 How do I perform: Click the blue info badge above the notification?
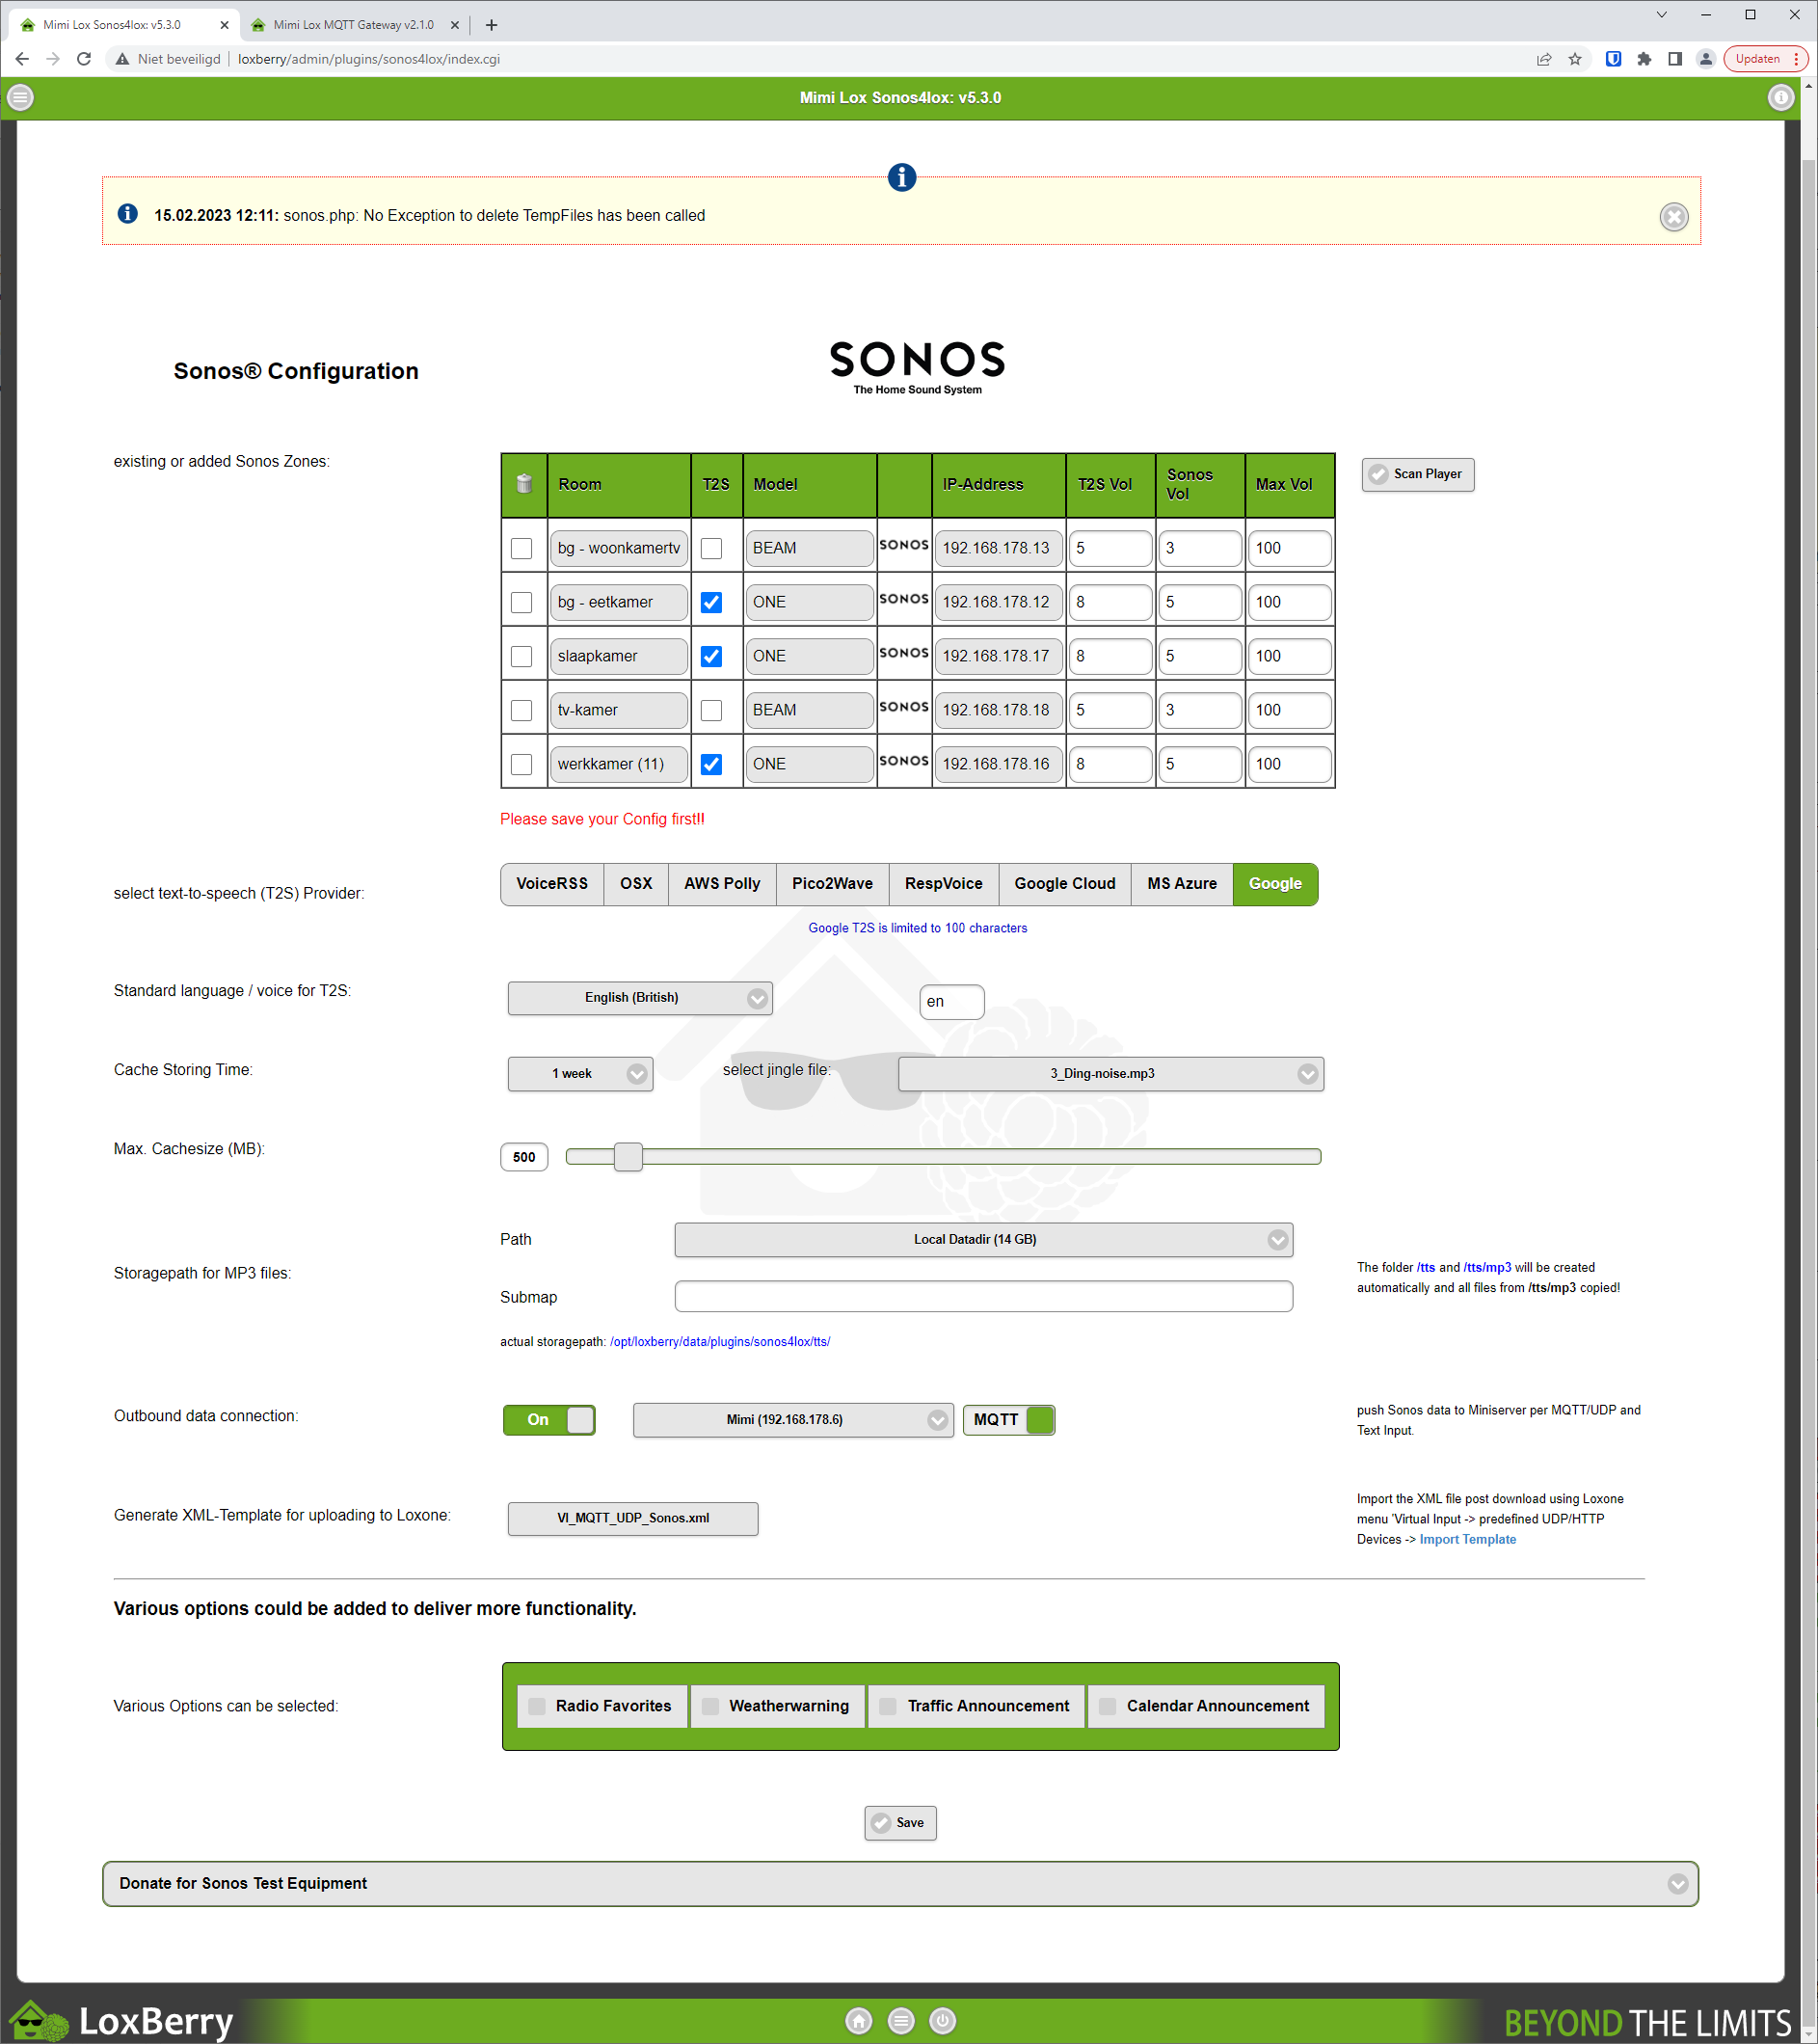(x=902, y=177)
